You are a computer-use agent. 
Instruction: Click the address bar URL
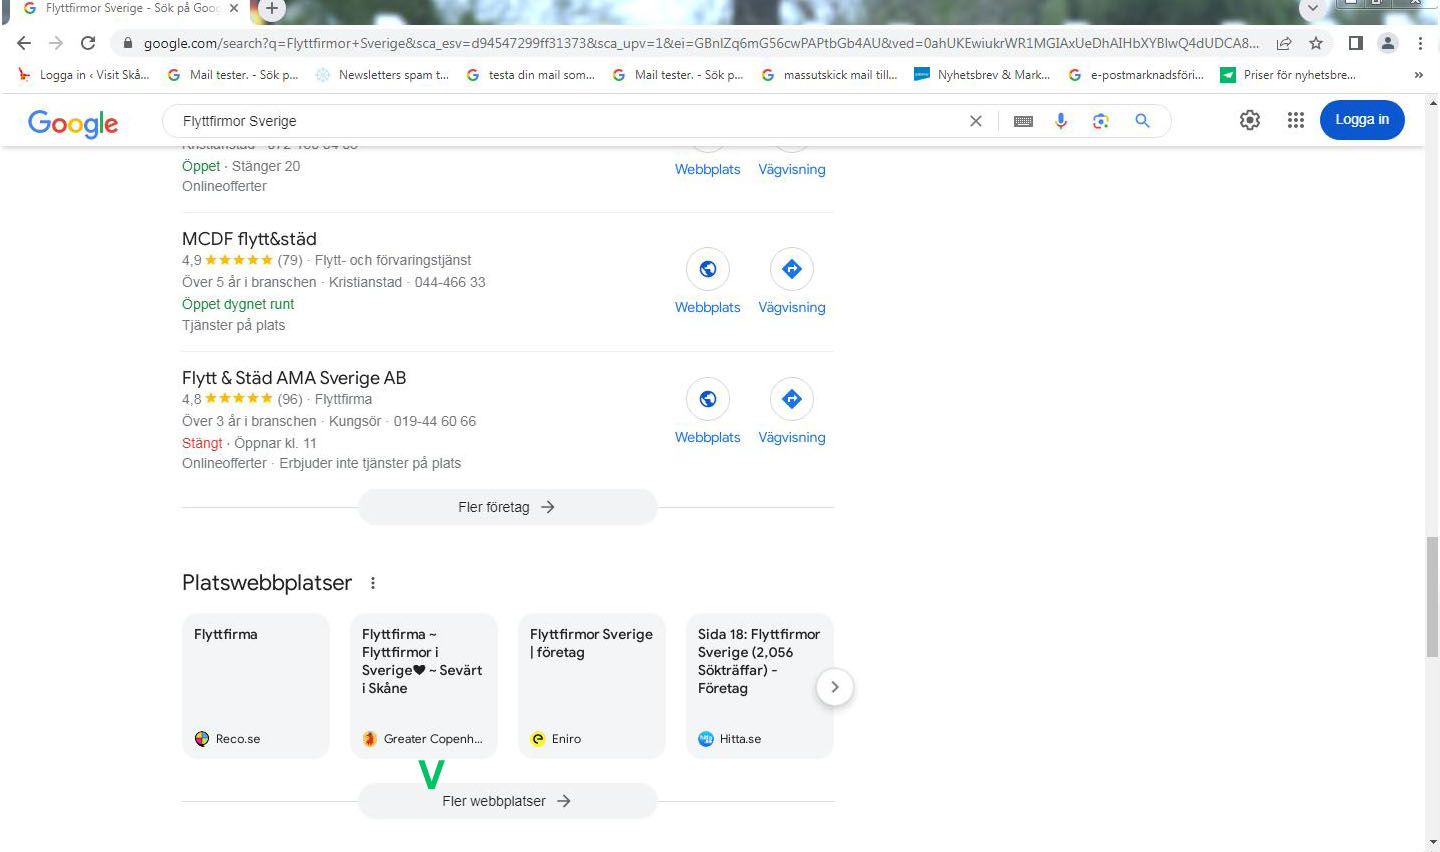point(700,43)
